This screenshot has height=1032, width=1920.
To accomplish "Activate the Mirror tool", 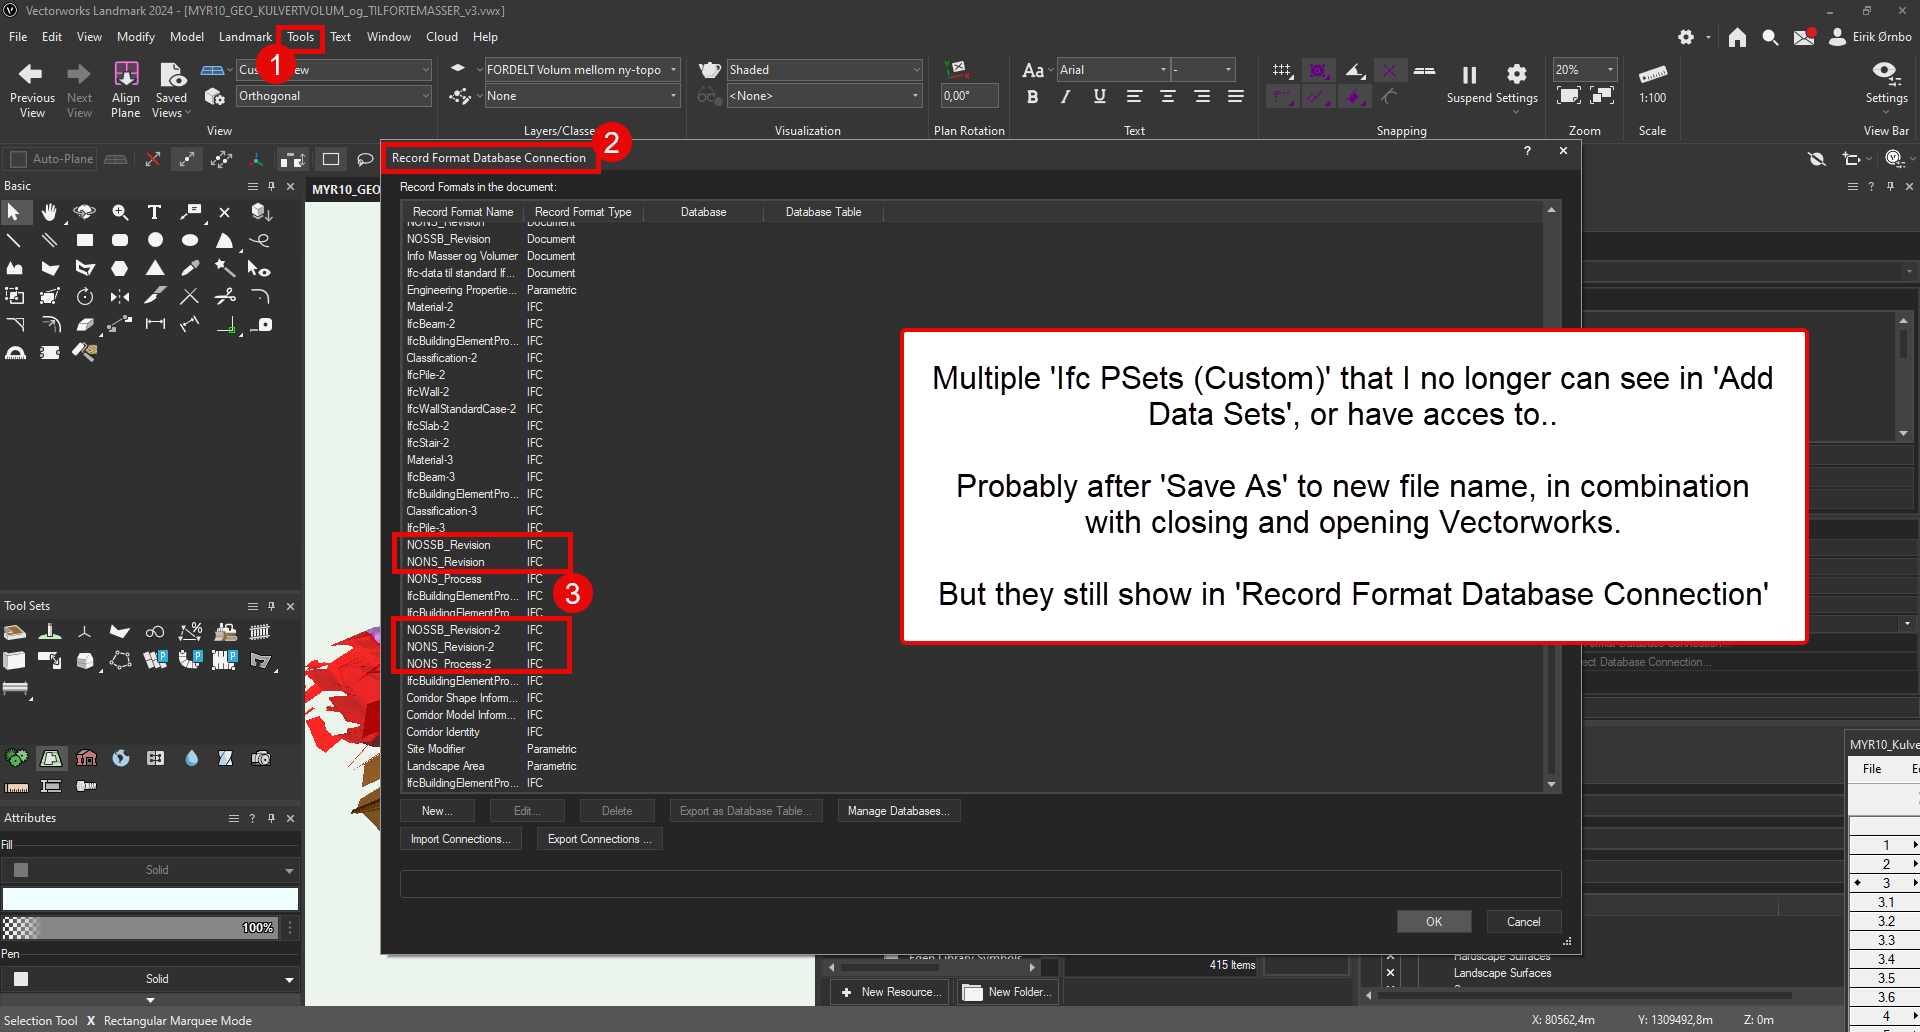I will coord(120,296).
